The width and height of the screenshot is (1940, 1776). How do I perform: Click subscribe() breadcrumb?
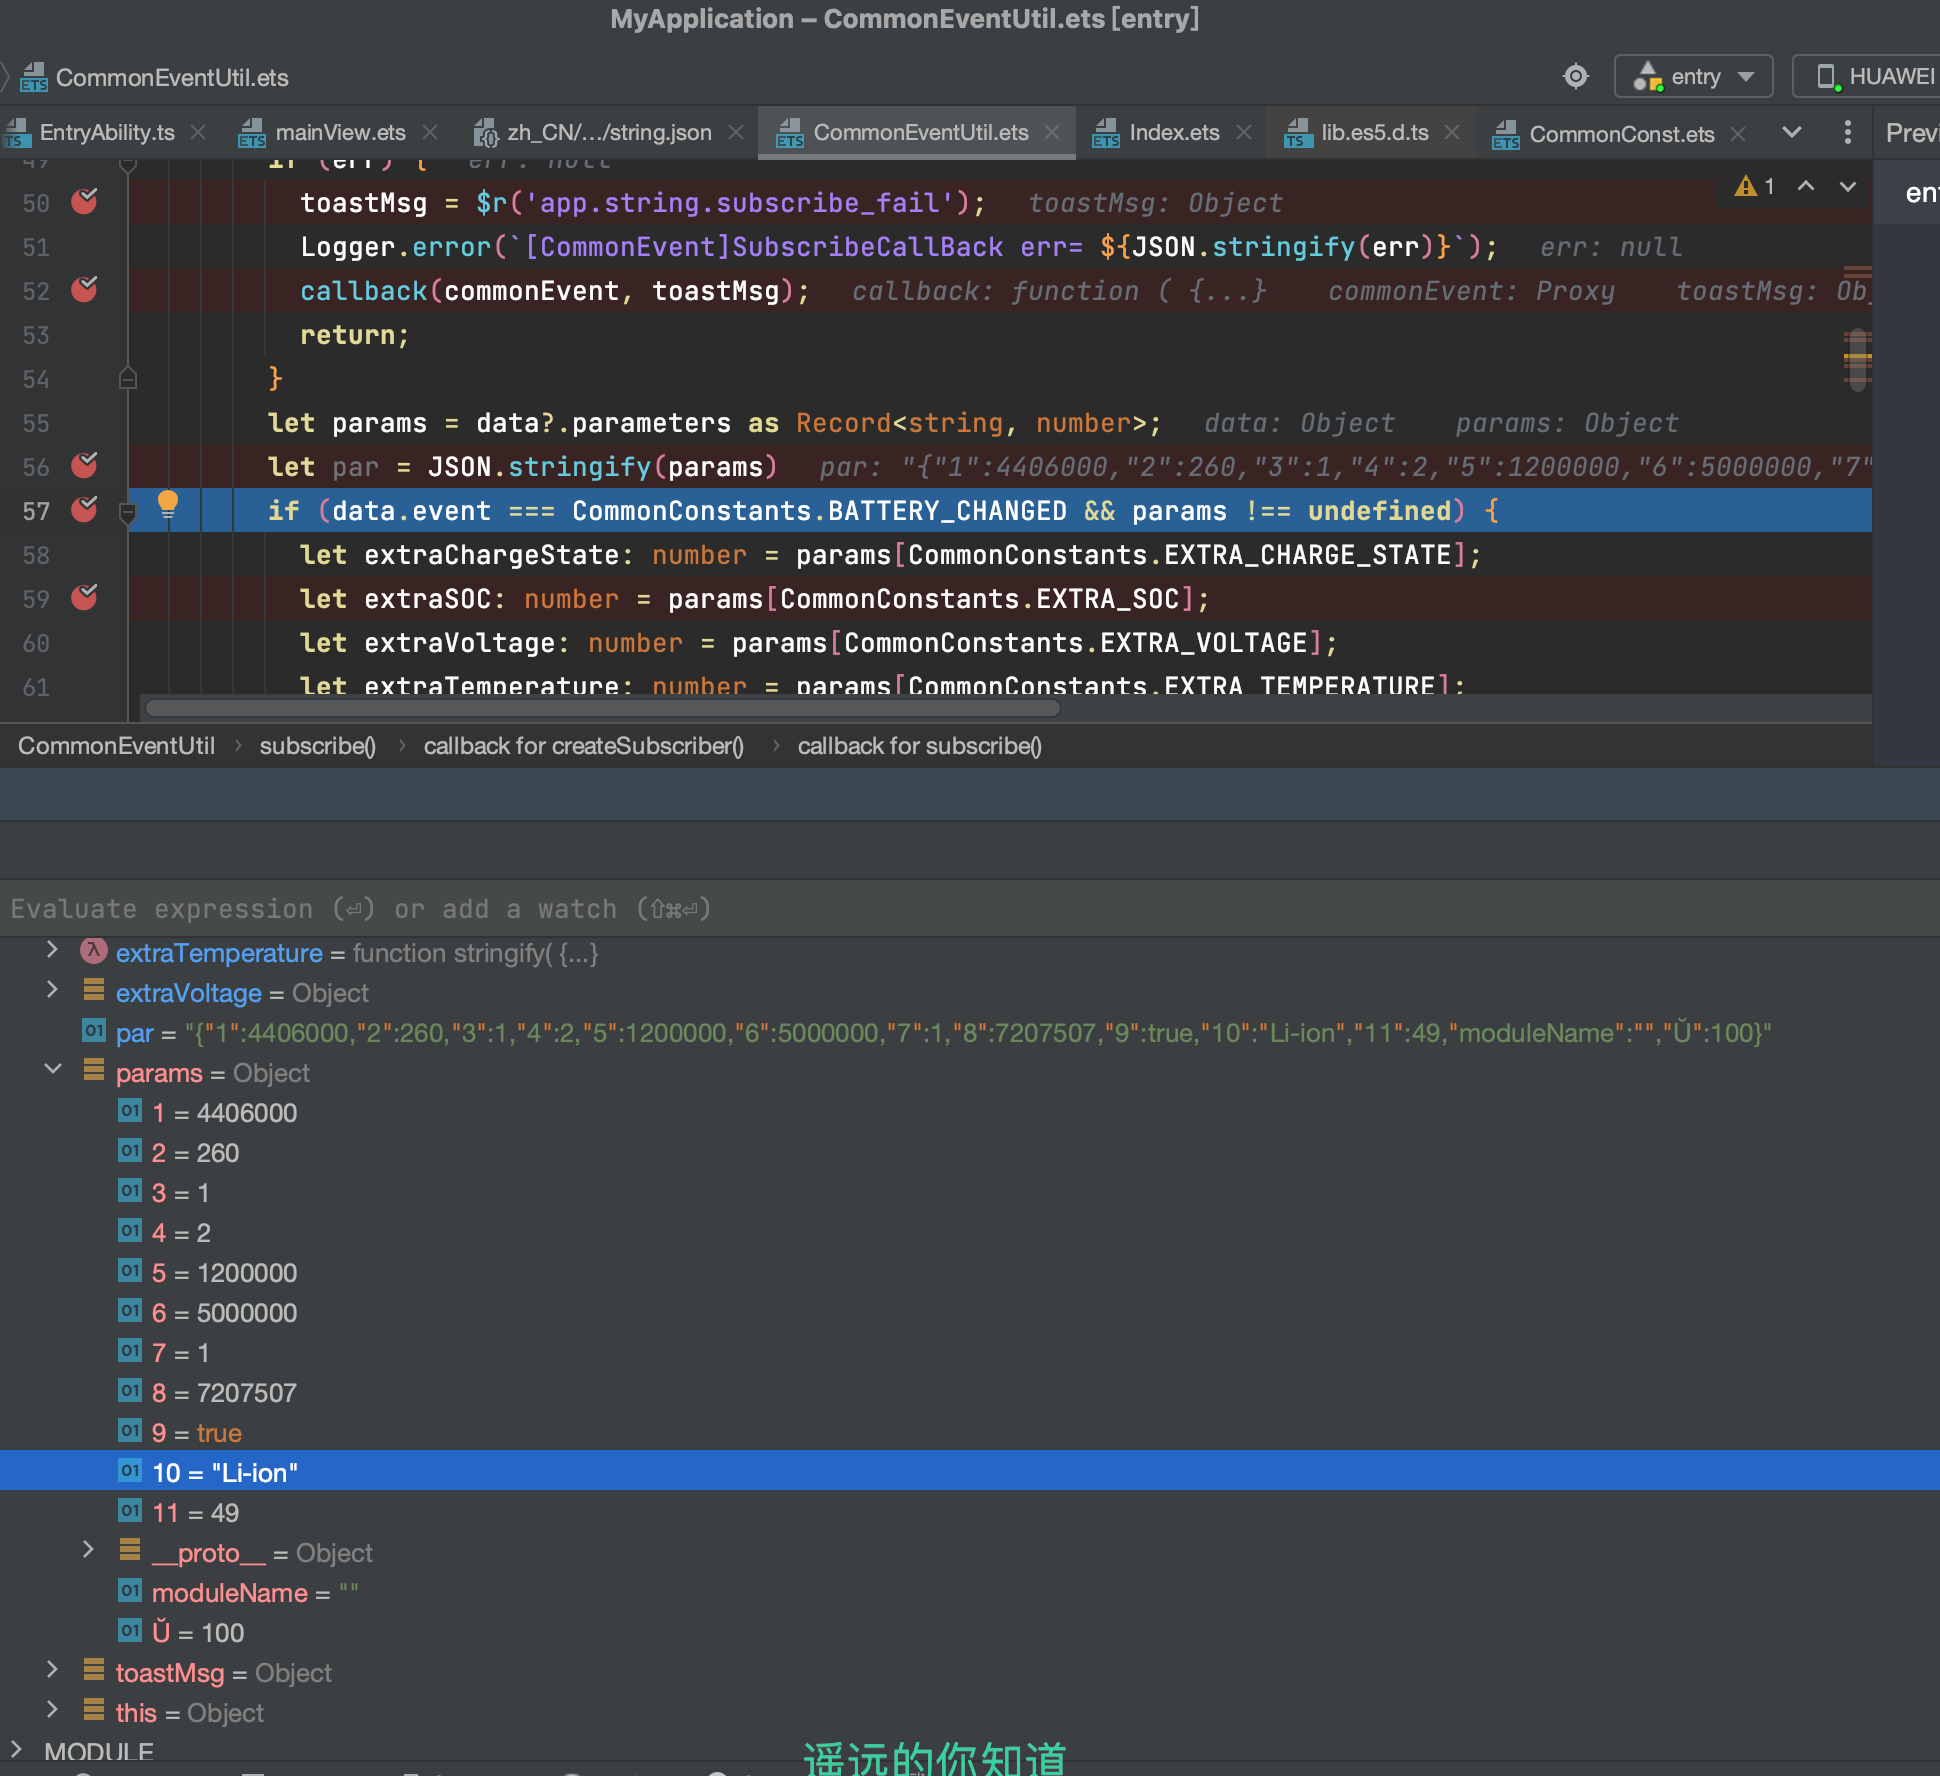[318, 746]
